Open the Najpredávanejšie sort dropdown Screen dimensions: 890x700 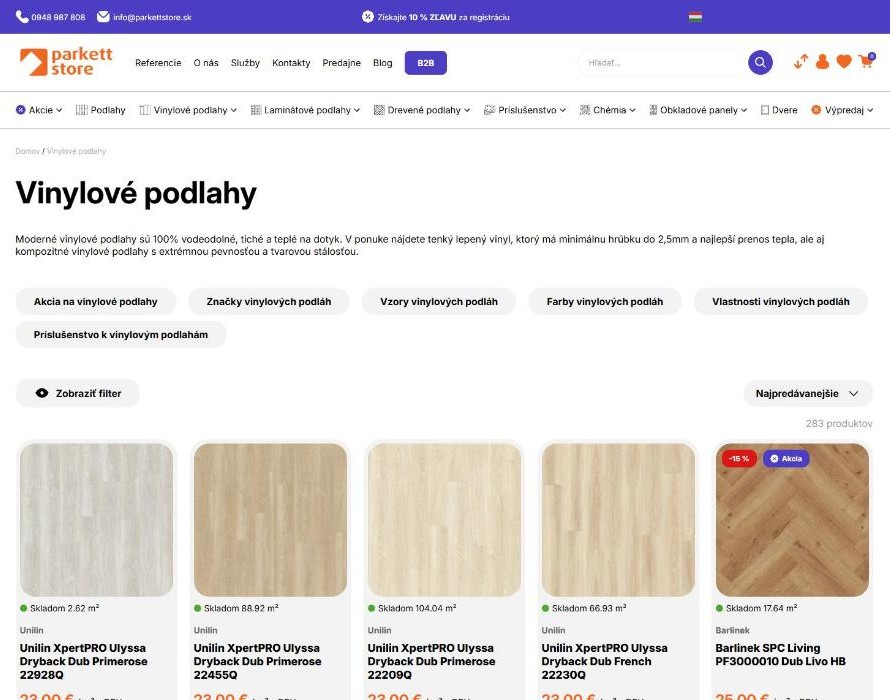click(x=808, y=393)
